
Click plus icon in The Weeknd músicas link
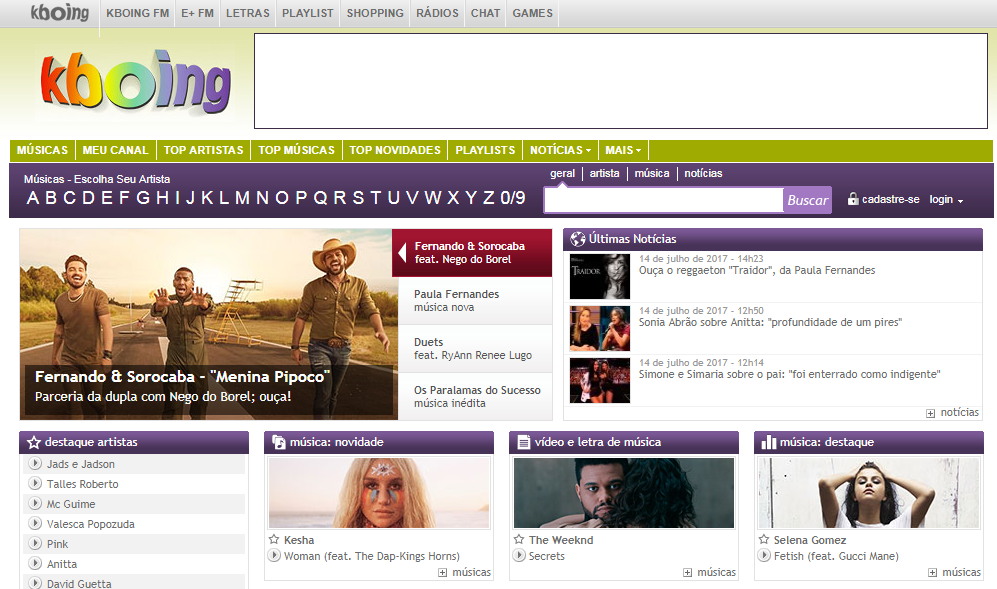(x=687, y=572)
